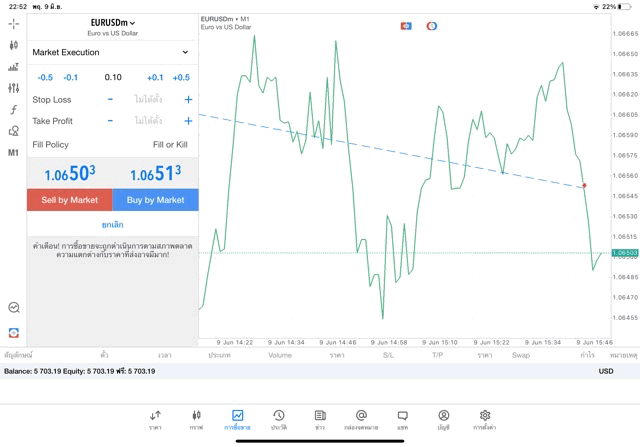Increase Stop Loss with plus button
Image resolution: width=640 pixels, height=447 pixels.
pyautogui.click(x=188, y=99)
